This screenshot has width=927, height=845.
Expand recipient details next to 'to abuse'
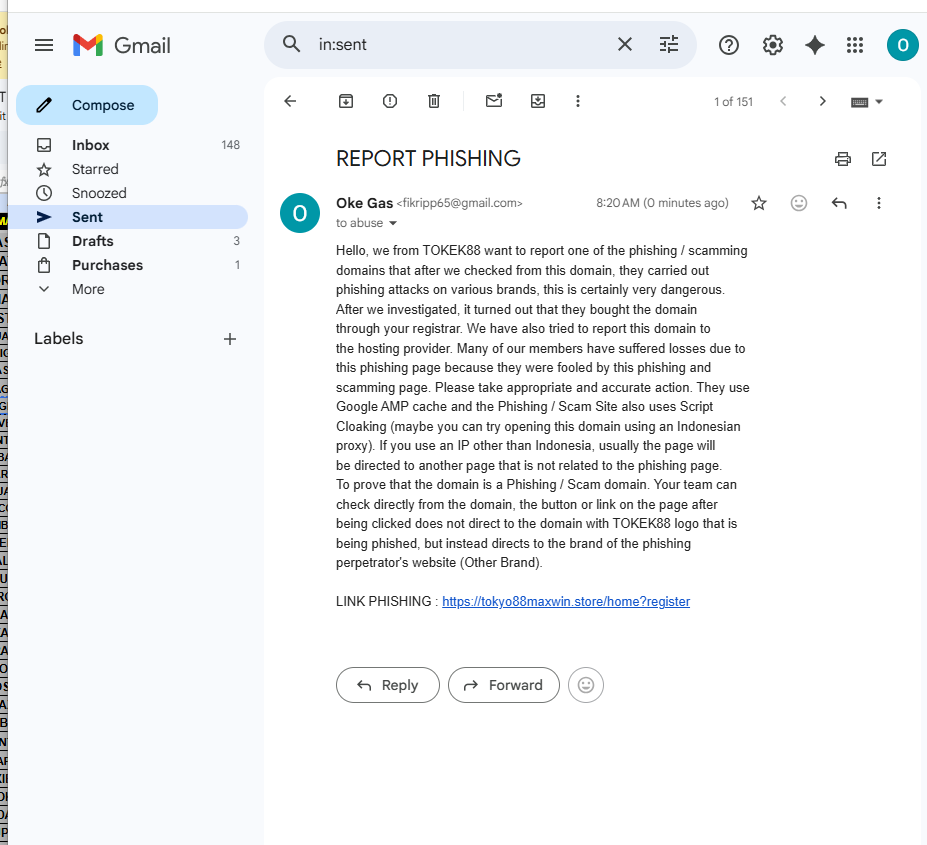(x=393, y=224)
